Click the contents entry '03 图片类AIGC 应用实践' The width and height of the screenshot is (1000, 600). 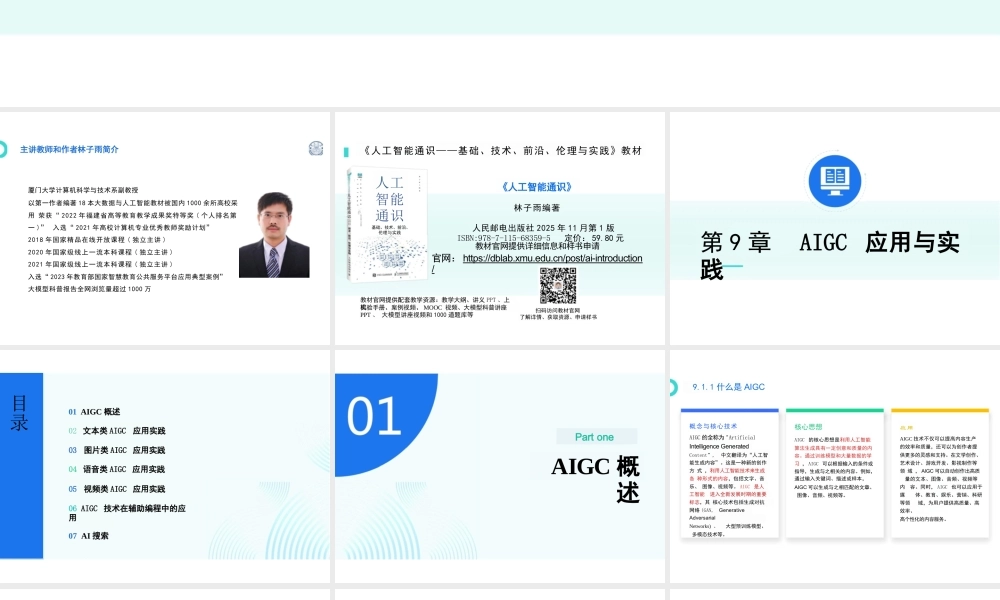click(117, 450)
